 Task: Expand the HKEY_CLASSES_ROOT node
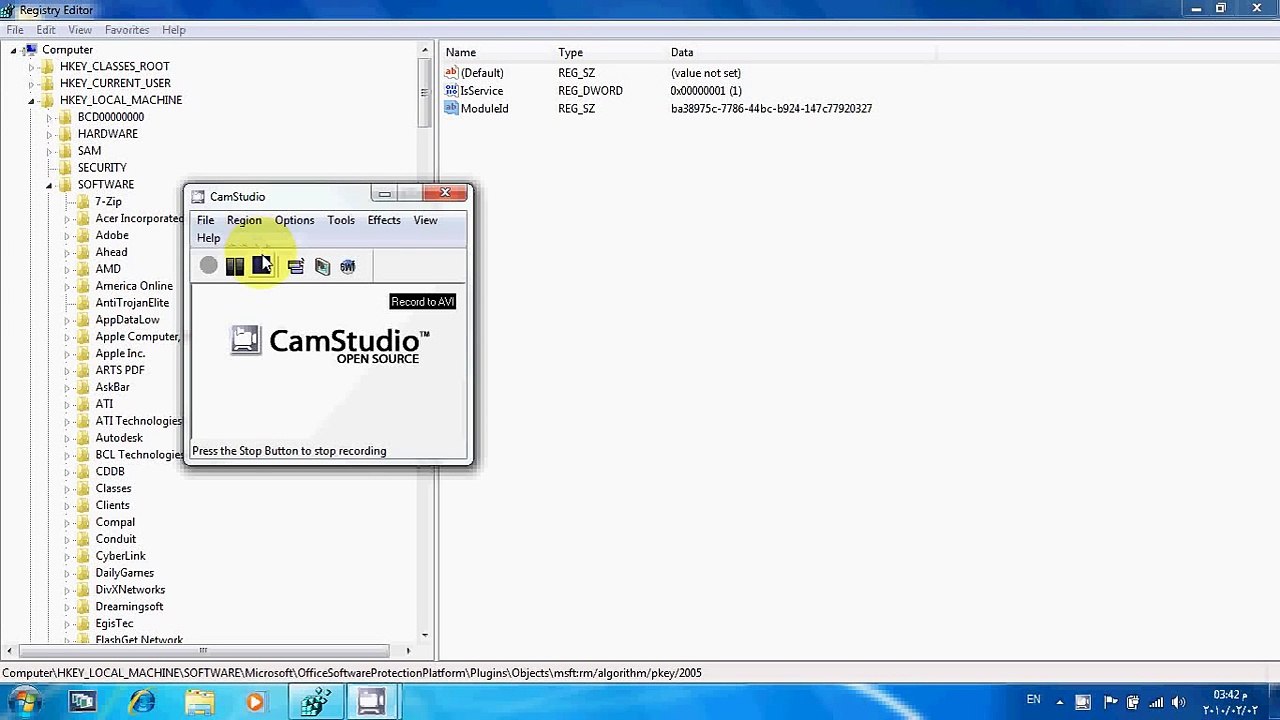point(31,67)
